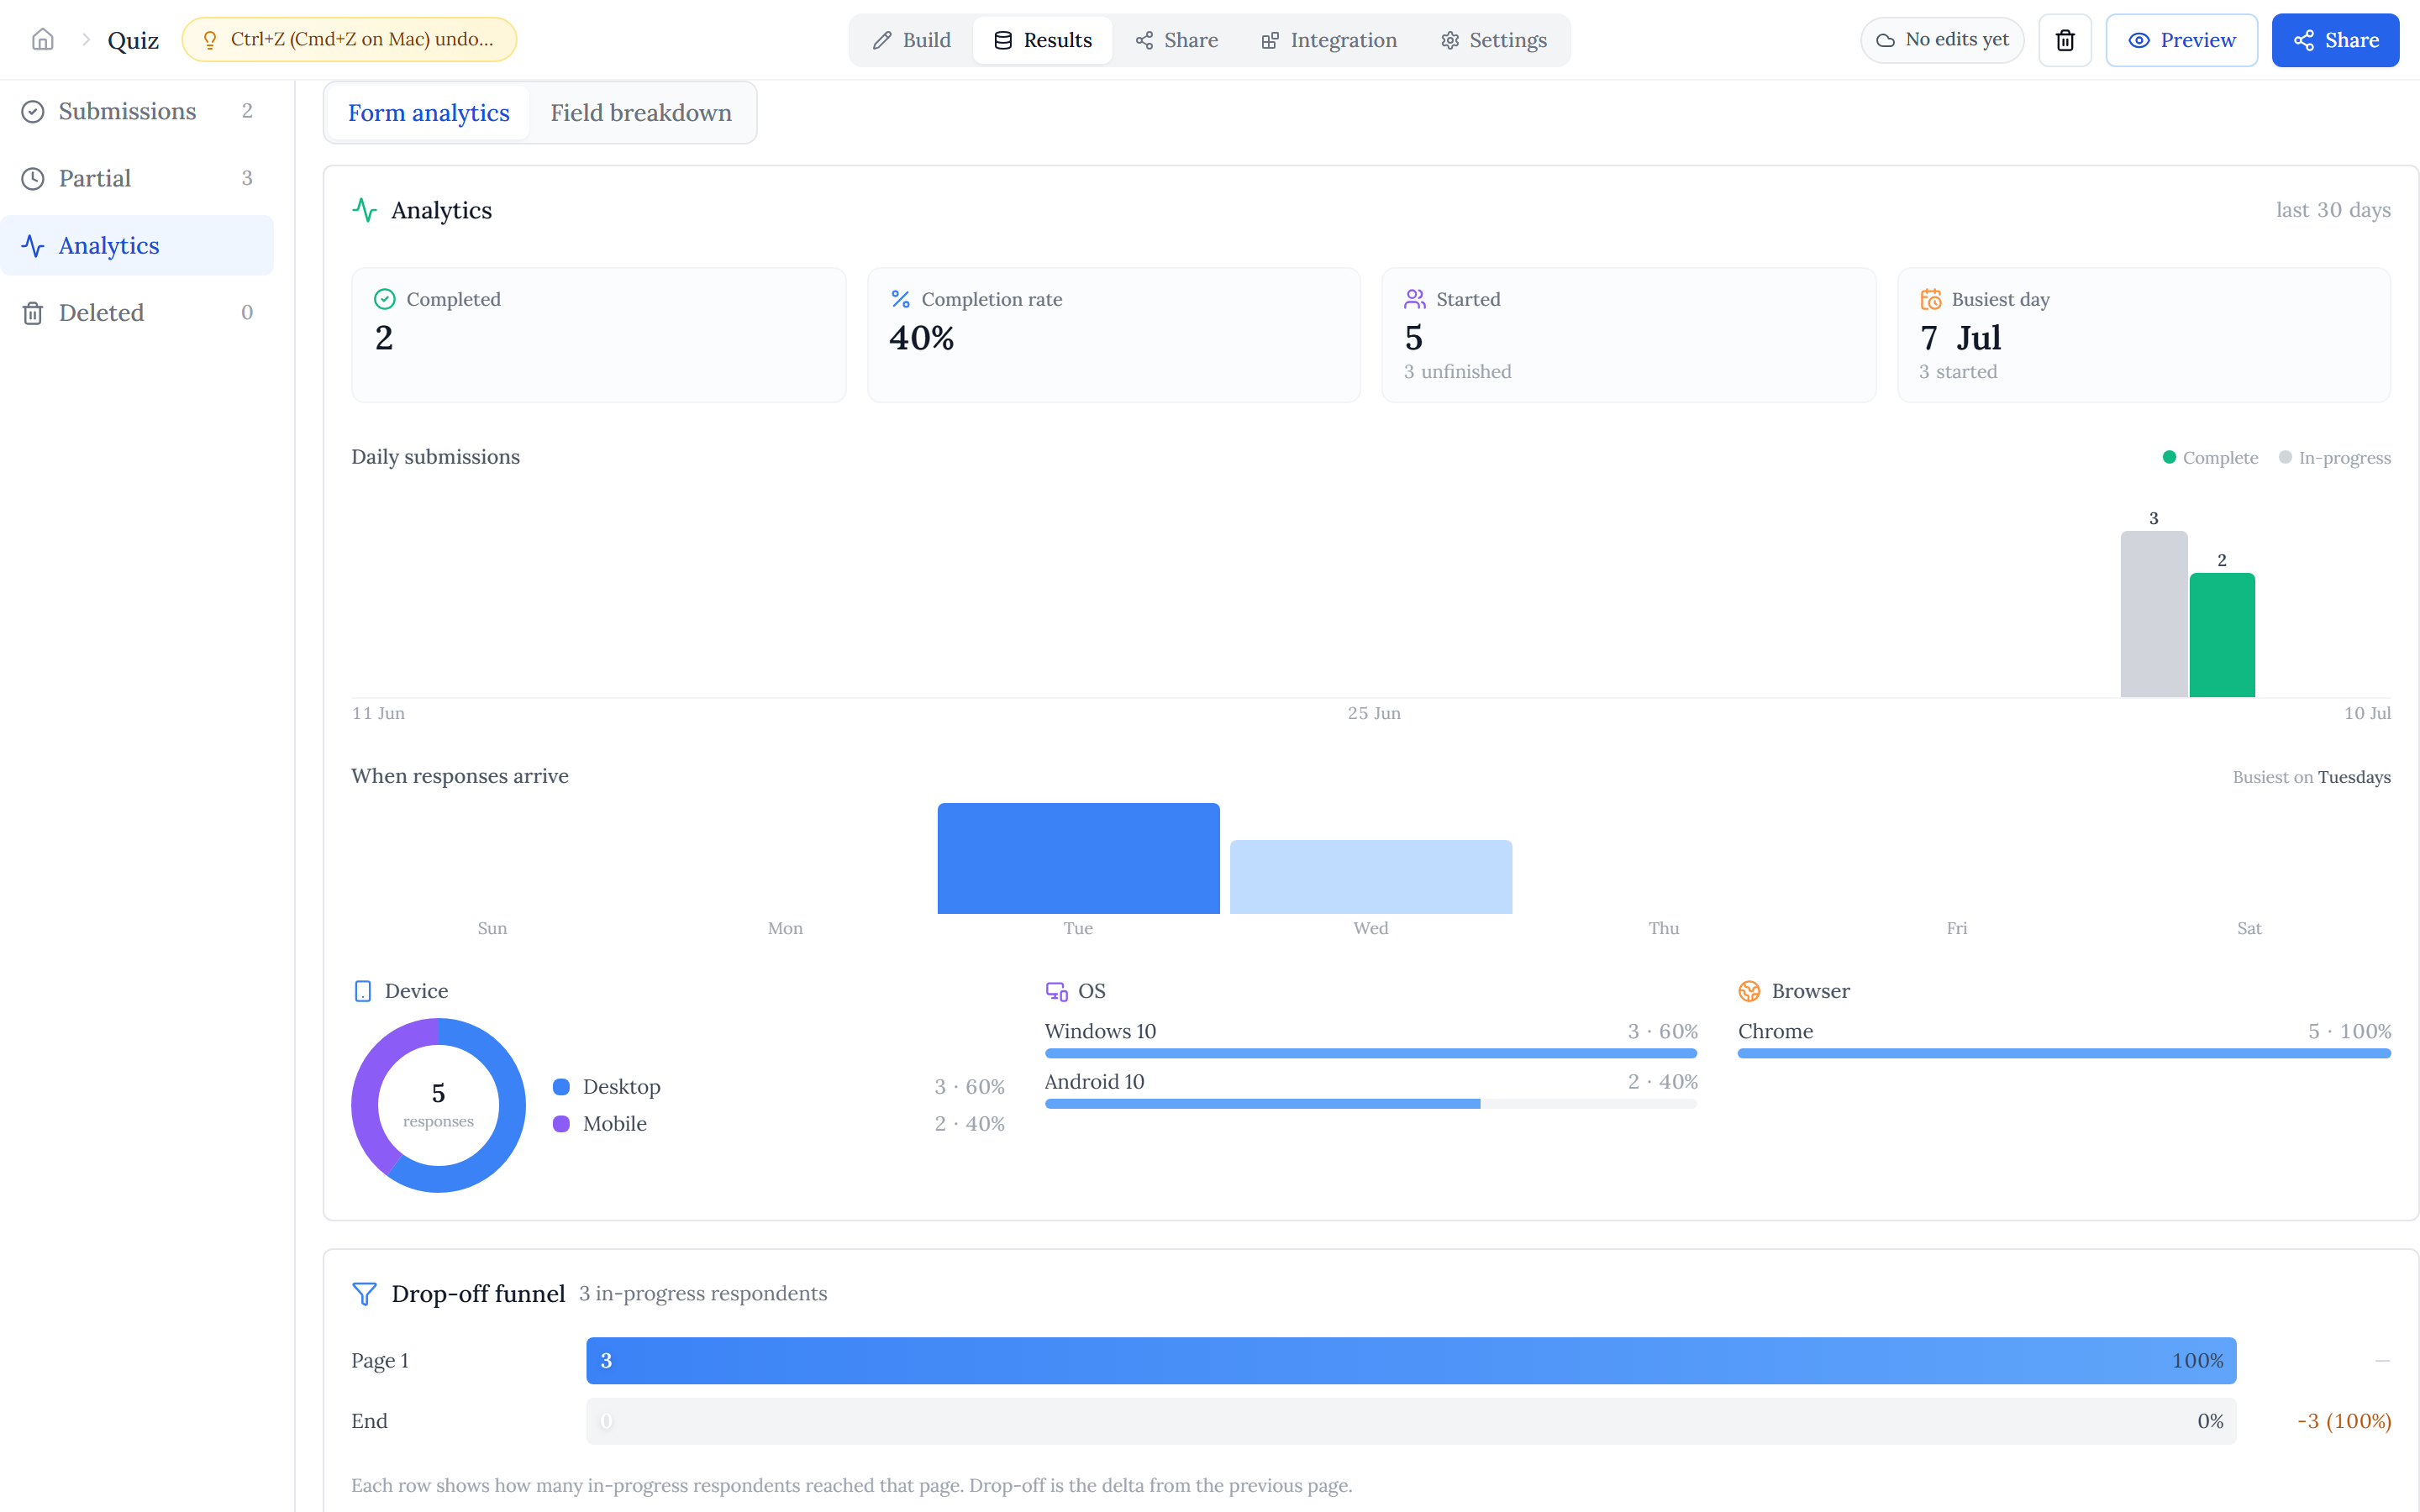
Task: Click the cloud icon beside No edits yet
Action: pyautogui.click(x=1885, y=40)
